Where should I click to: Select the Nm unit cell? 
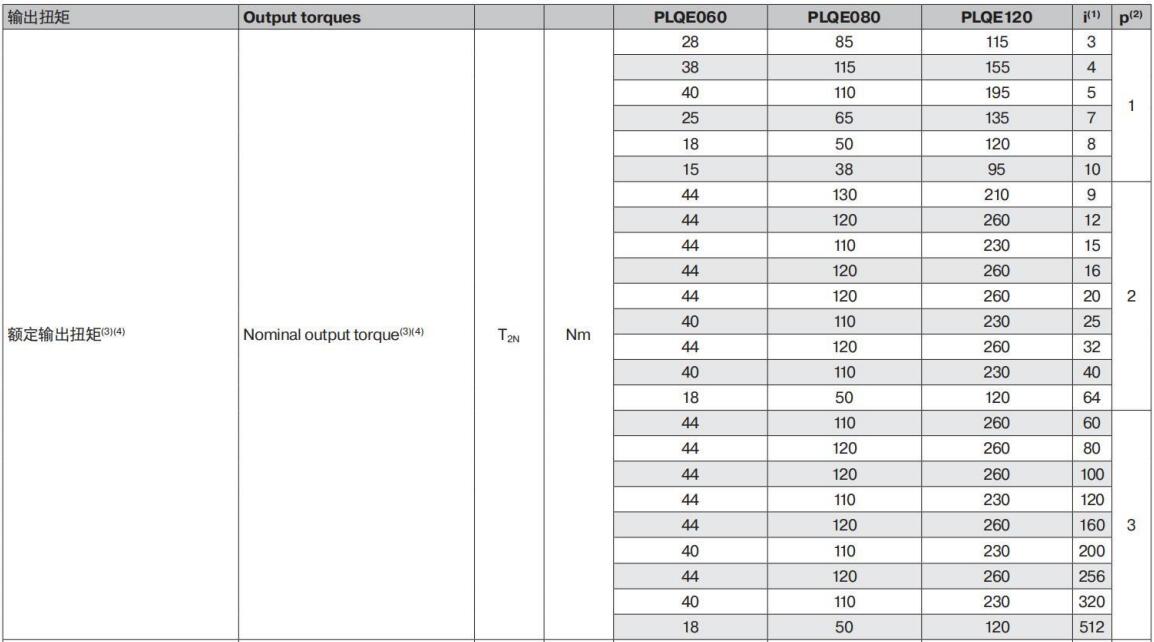coord(577,336)
